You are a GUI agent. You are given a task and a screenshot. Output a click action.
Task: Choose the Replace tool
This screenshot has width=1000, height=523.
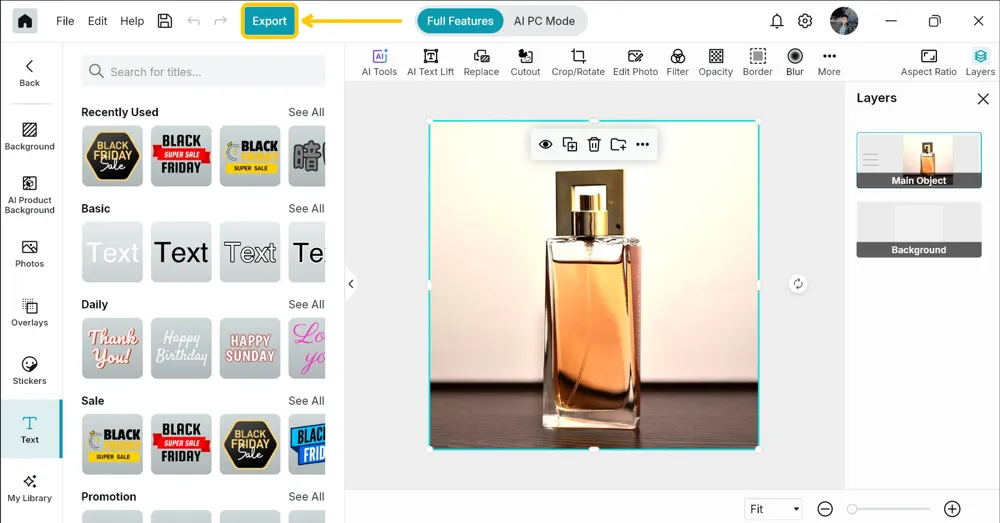click(482, 63)
